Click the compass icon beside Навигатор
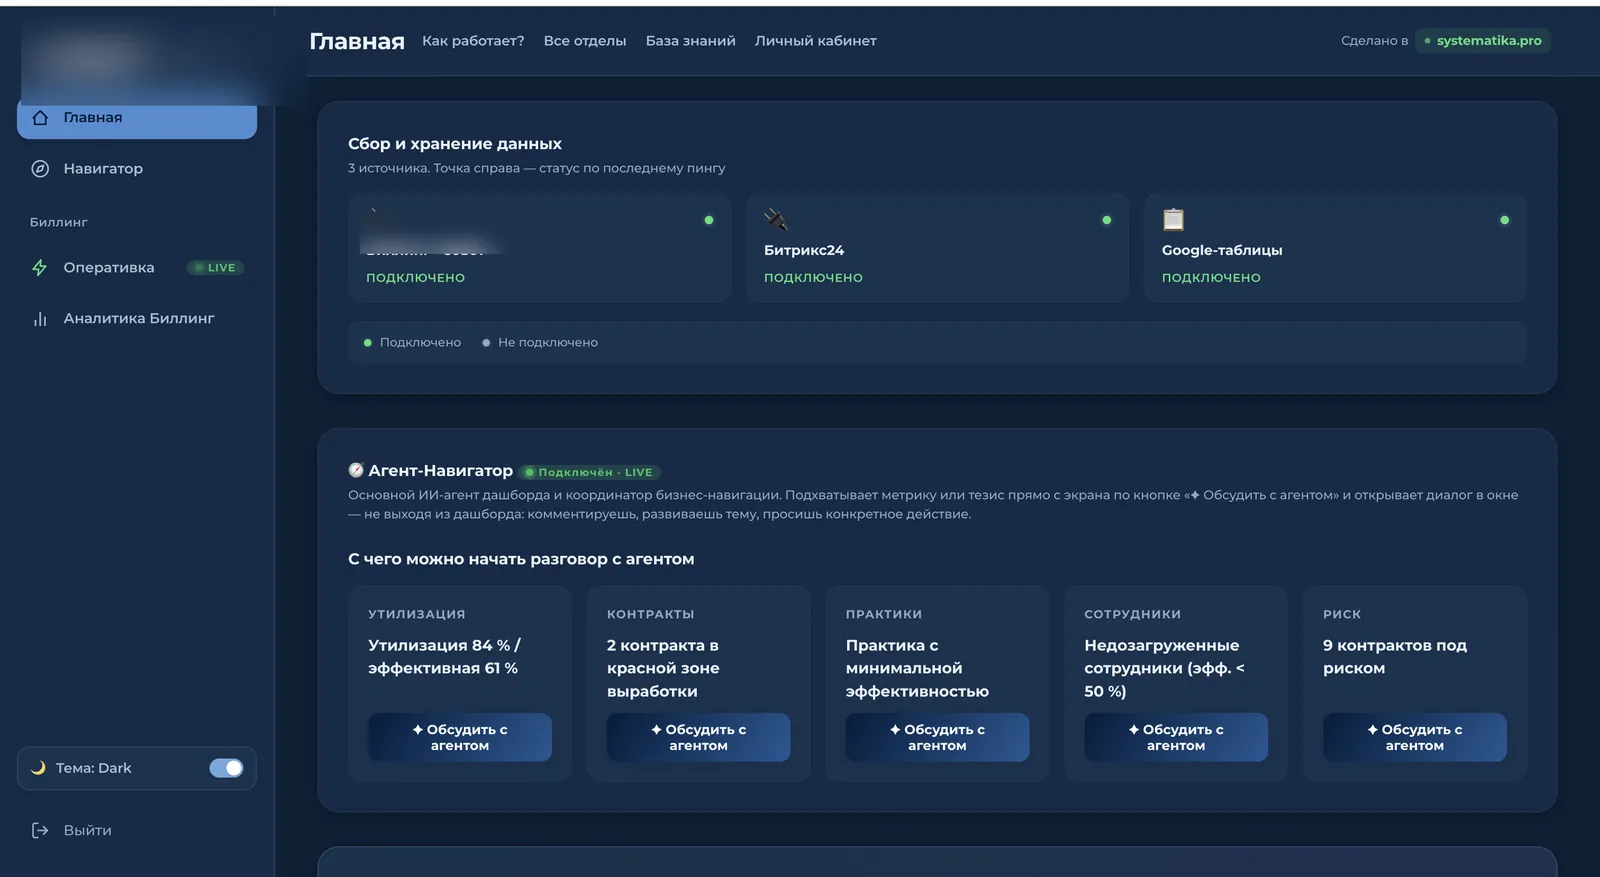Viewport: 1600px width, 877px height. pyautogui.click(x=40, y=169)
